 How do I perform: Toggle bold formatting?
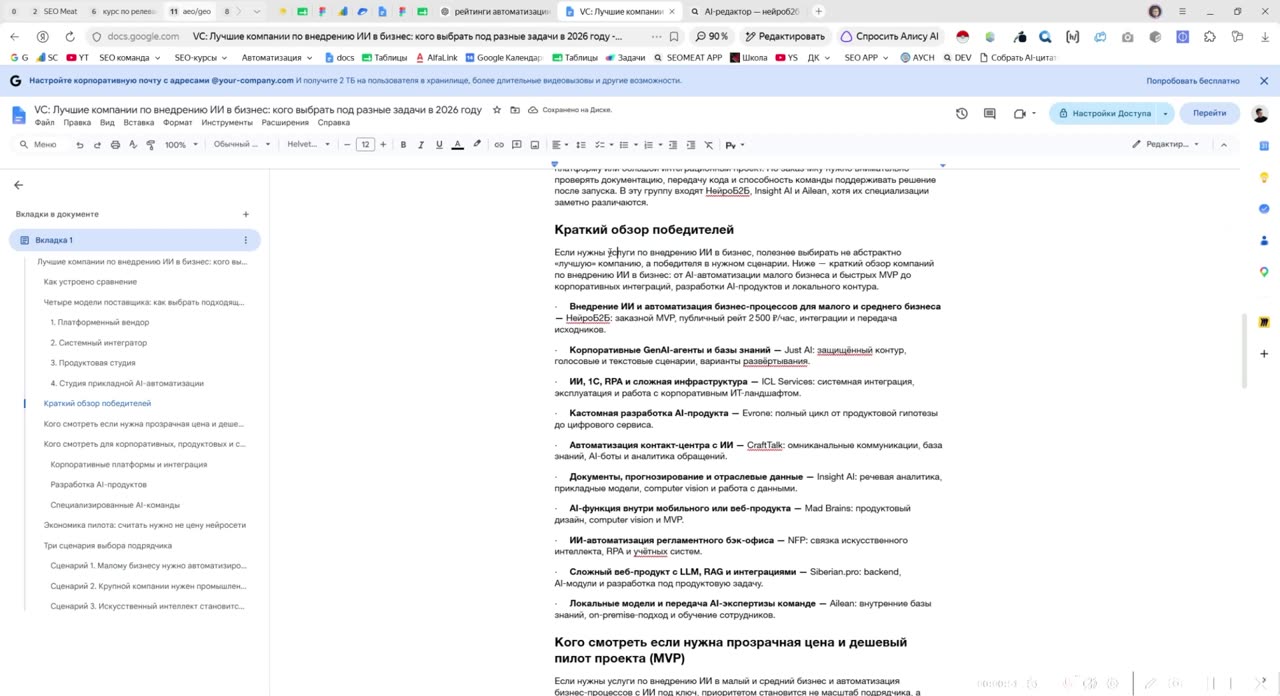[x=403, y=145]
